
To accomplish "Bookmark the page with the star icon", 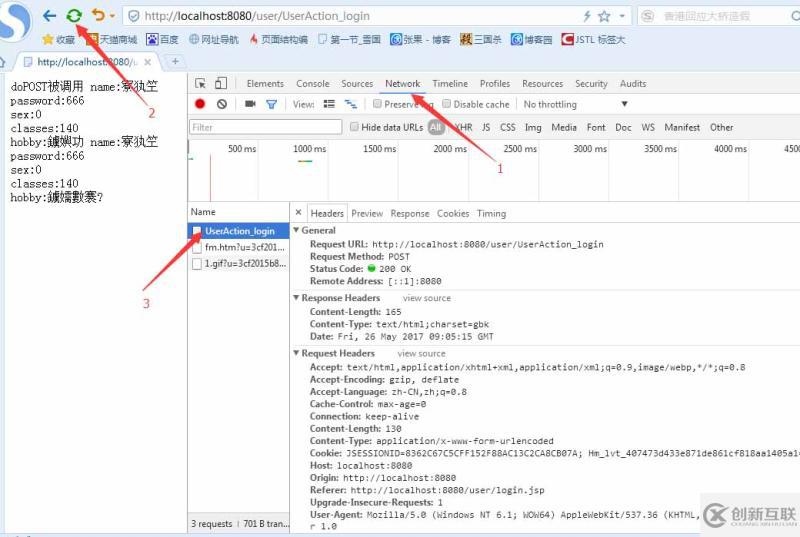I will (604, 16).
